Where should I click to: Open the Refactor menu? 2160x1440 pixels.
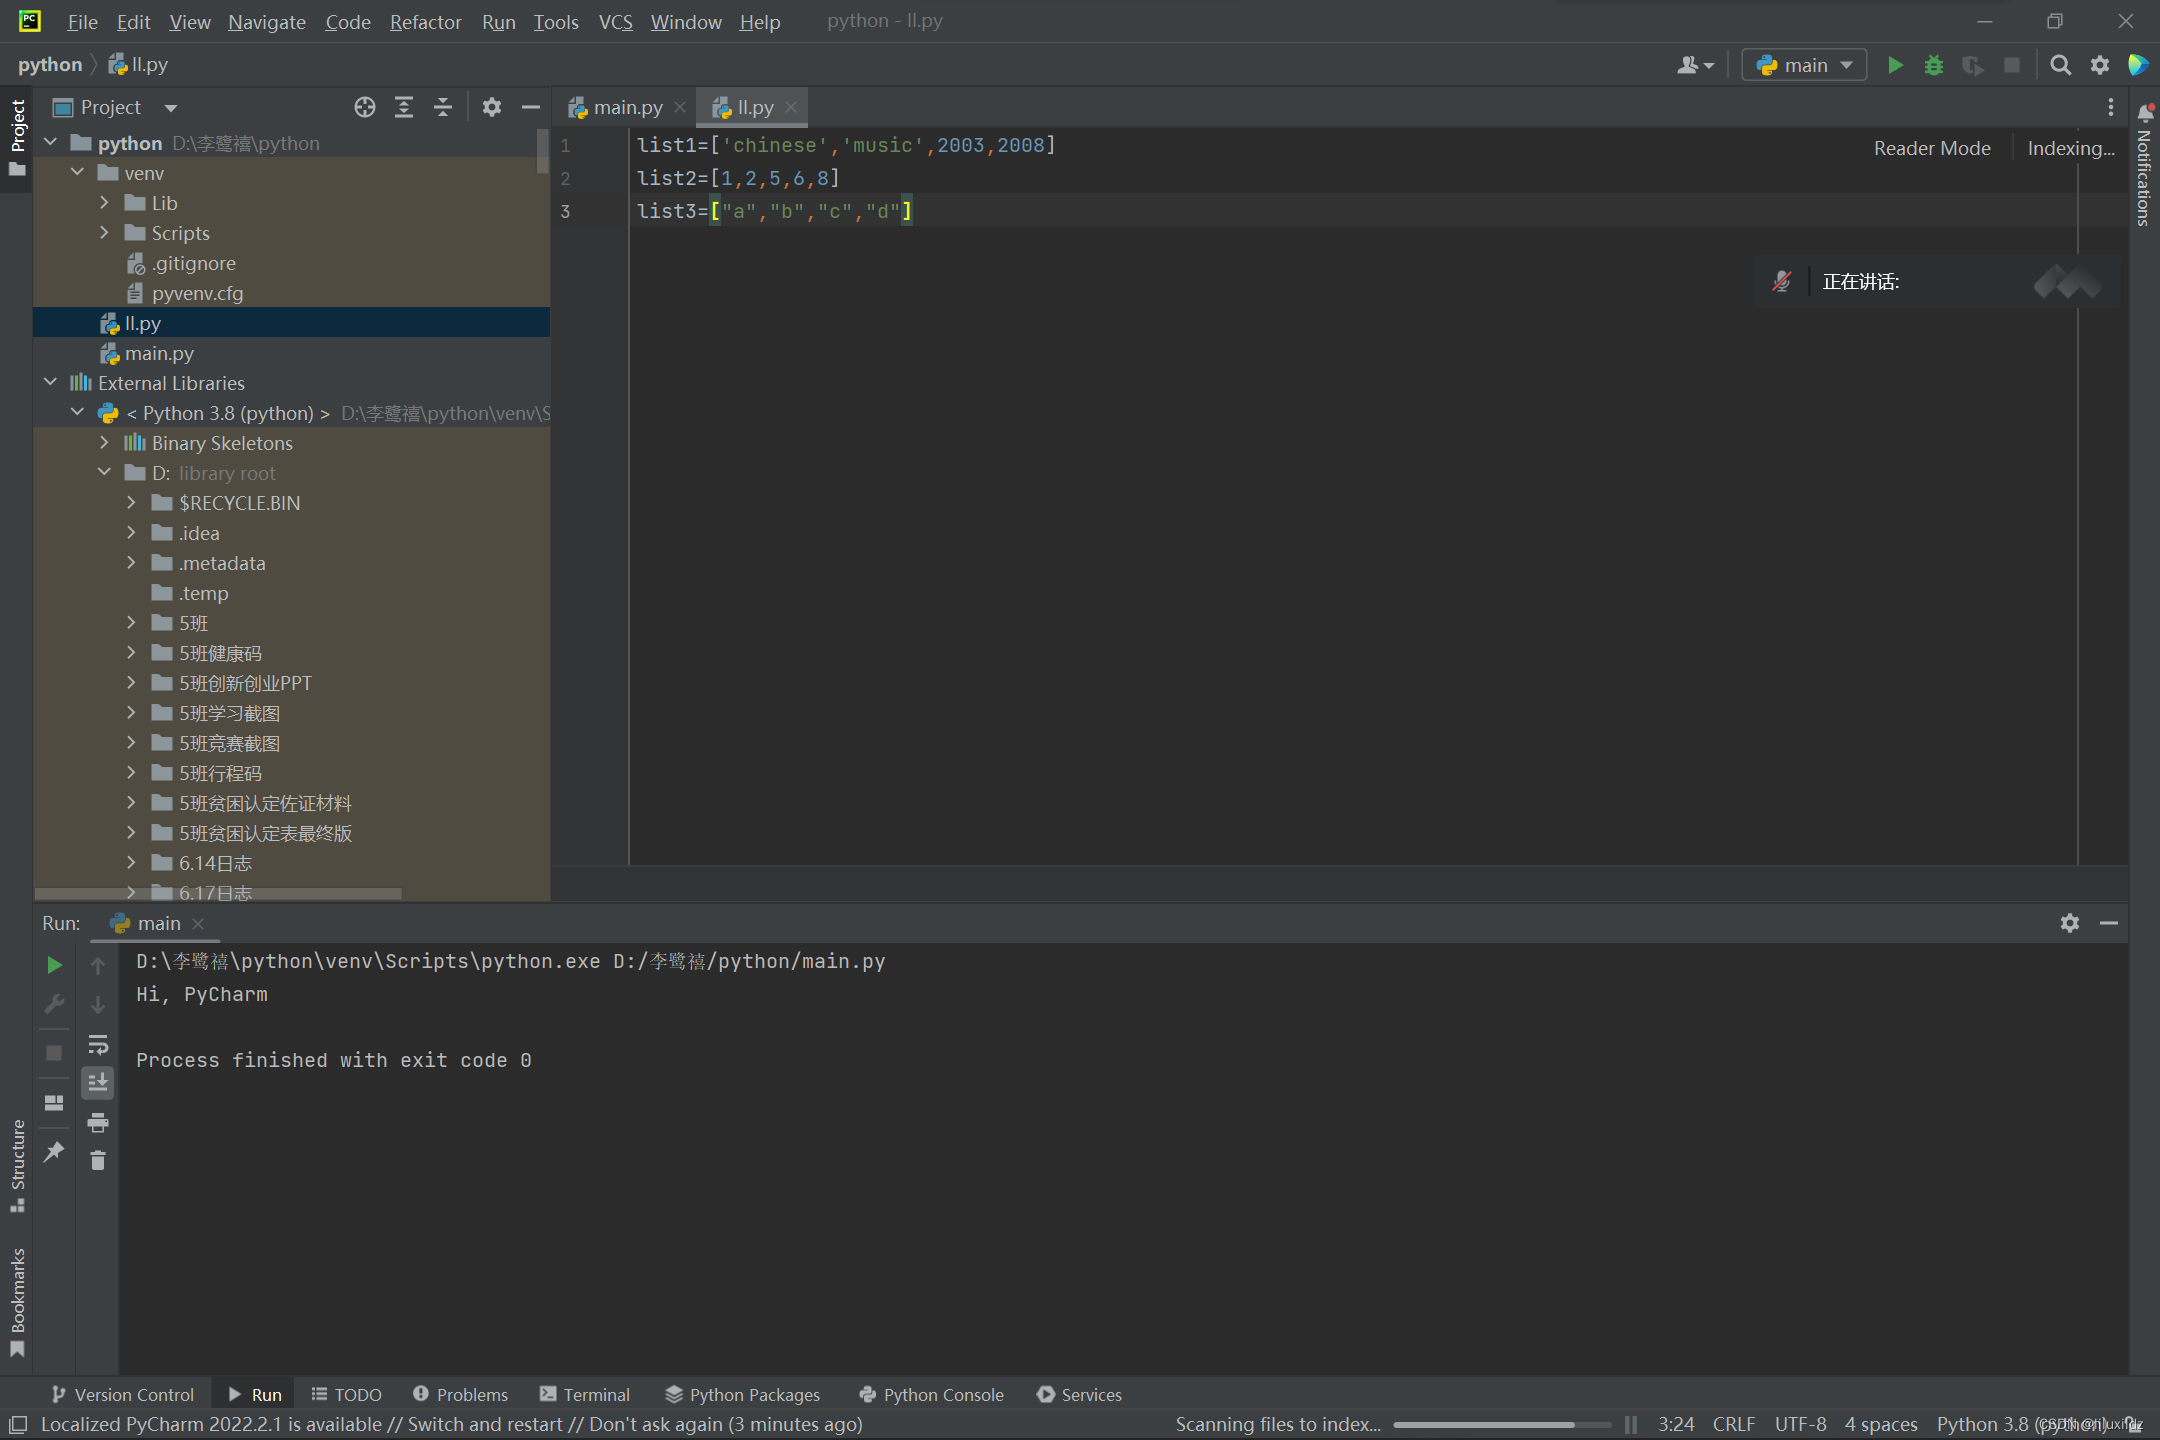pos(425,22)
